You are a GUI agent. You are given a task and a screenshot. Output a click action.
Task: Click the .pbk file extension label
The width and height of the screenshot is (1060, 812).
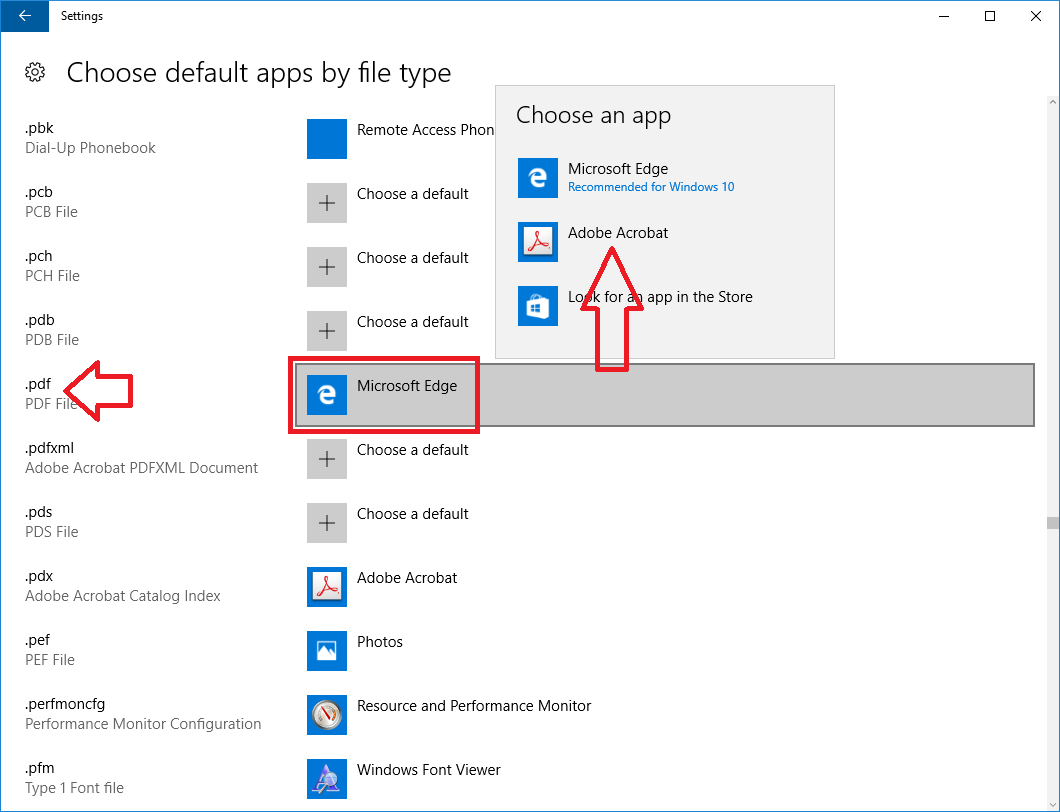[x=39, y=128]
